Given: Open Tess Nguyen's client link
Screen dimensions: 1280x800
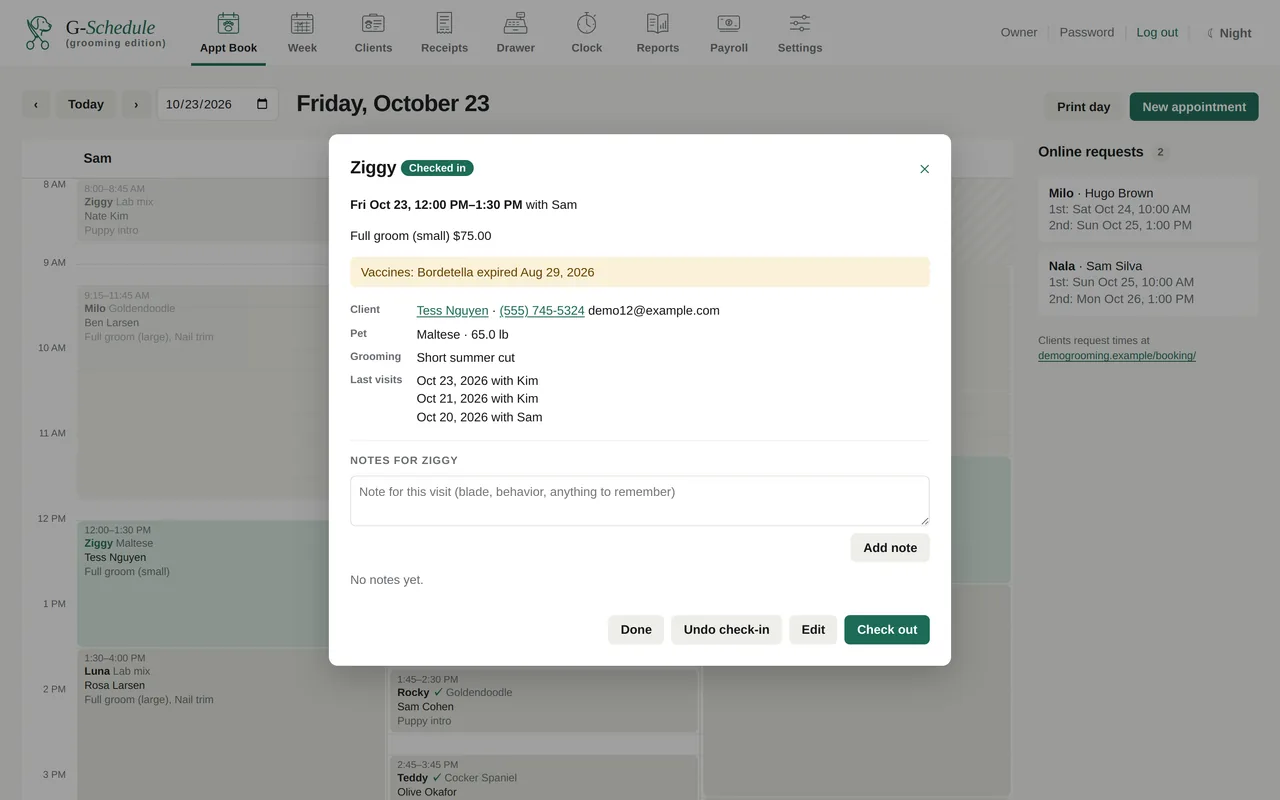Looking at the screenshot, I should point(452,311).
